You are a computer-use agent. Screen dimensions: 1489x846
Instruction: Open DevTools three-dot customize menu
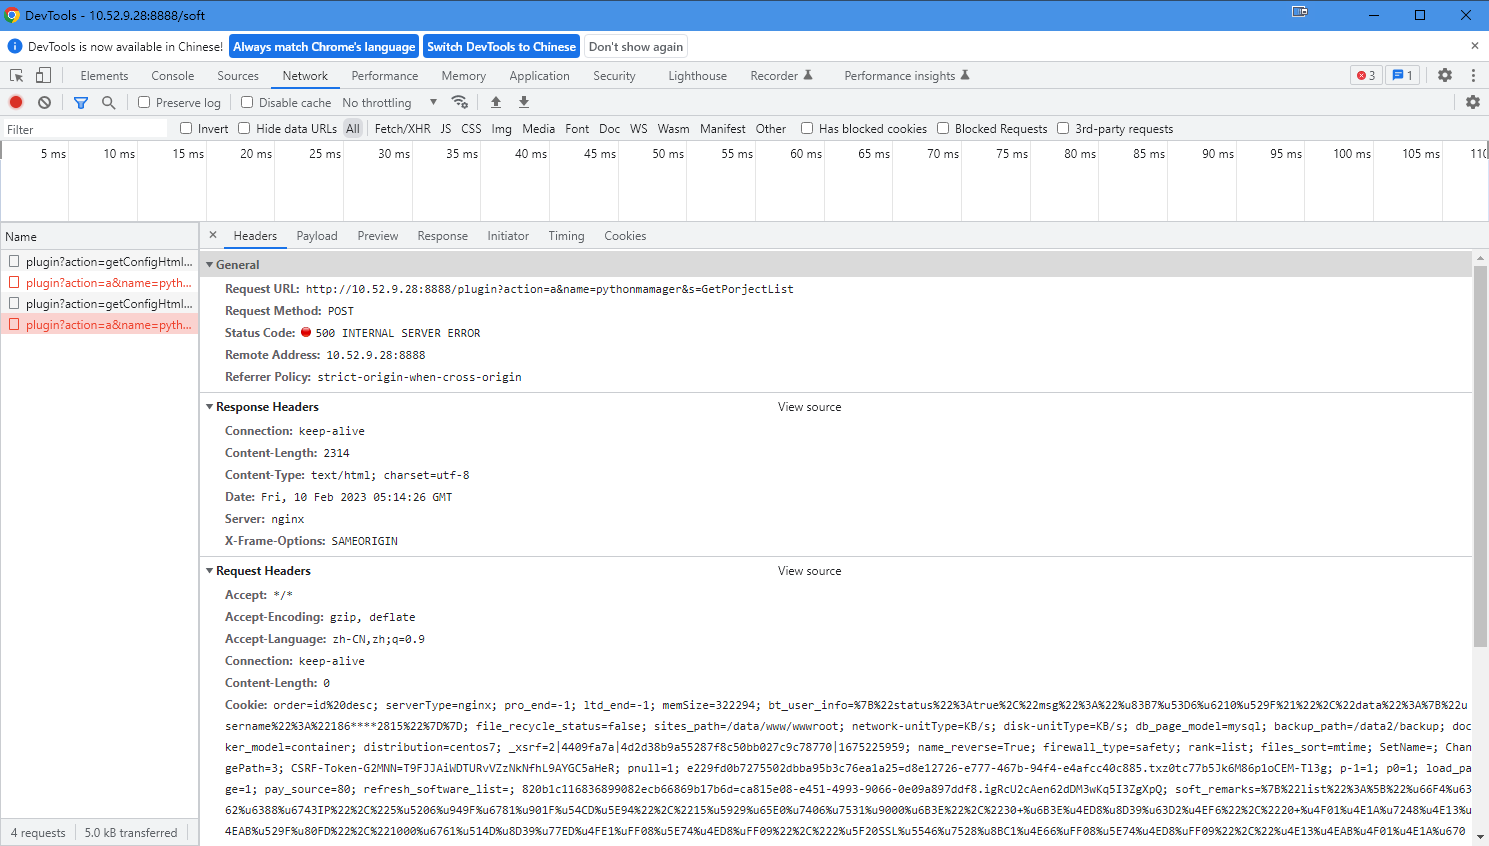(x=1473, y=75)
